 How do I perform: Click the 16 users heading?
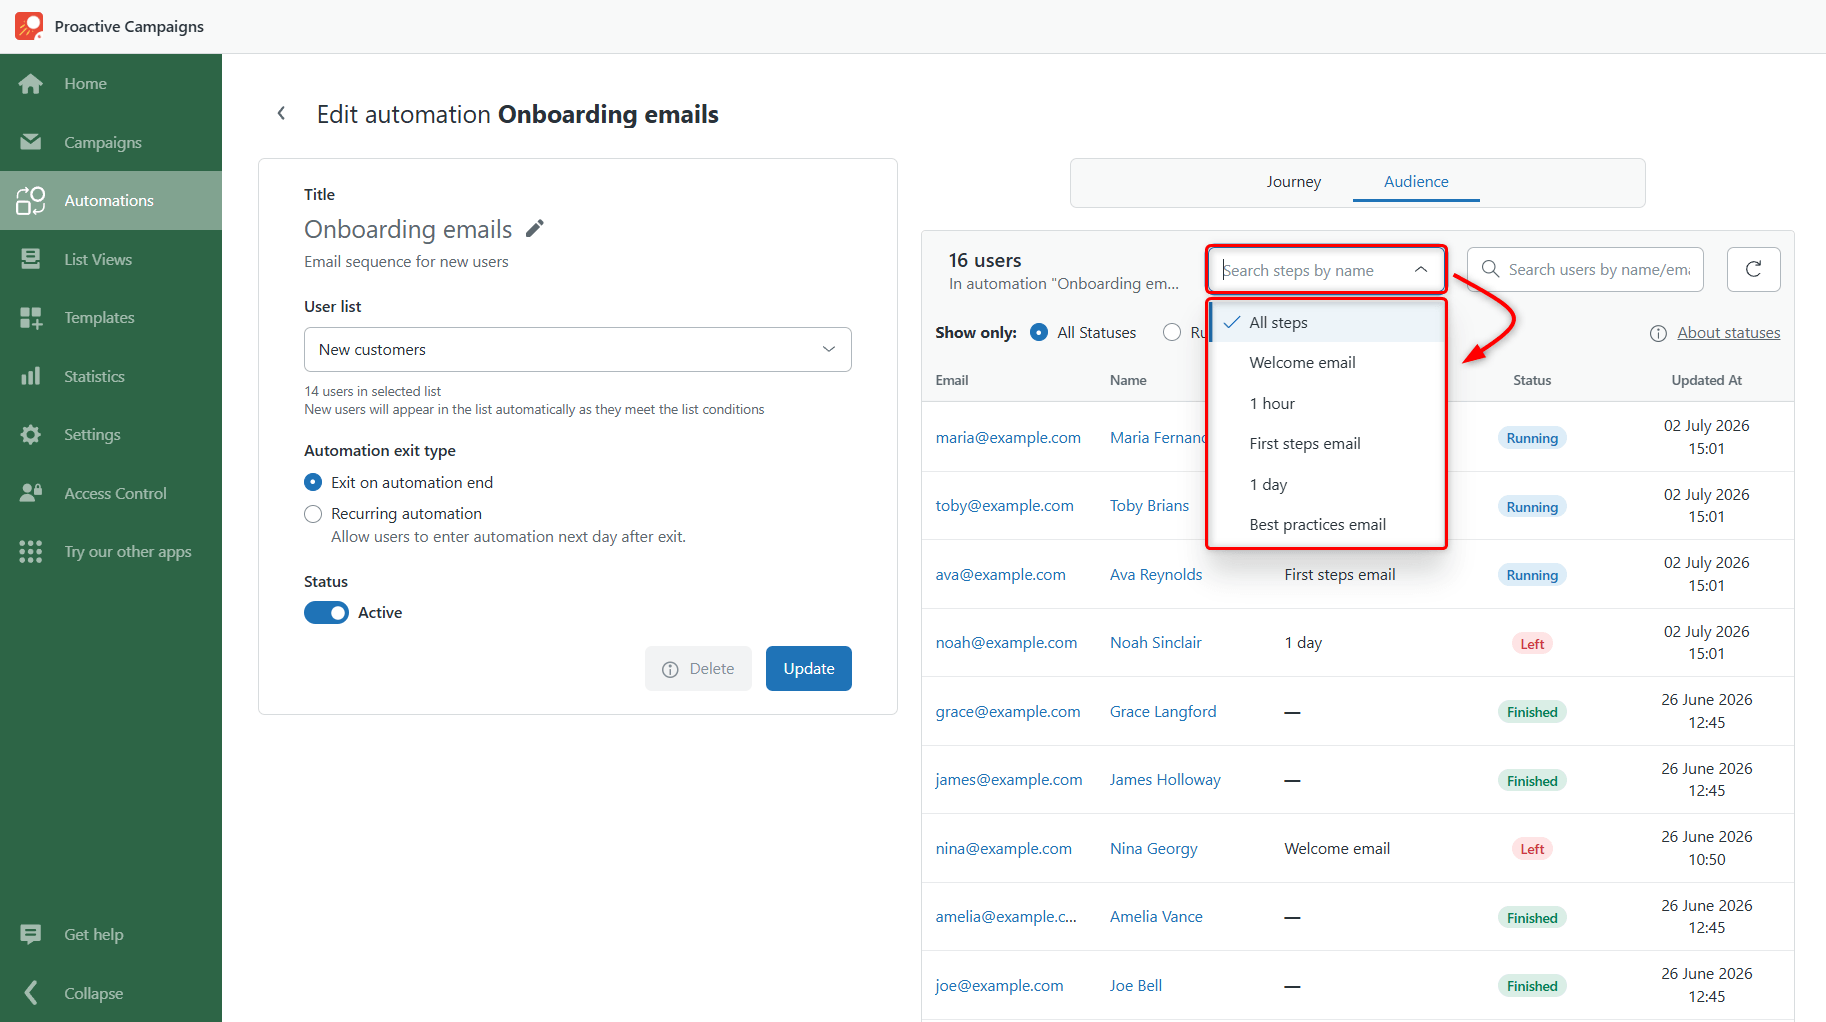[985, 260]
